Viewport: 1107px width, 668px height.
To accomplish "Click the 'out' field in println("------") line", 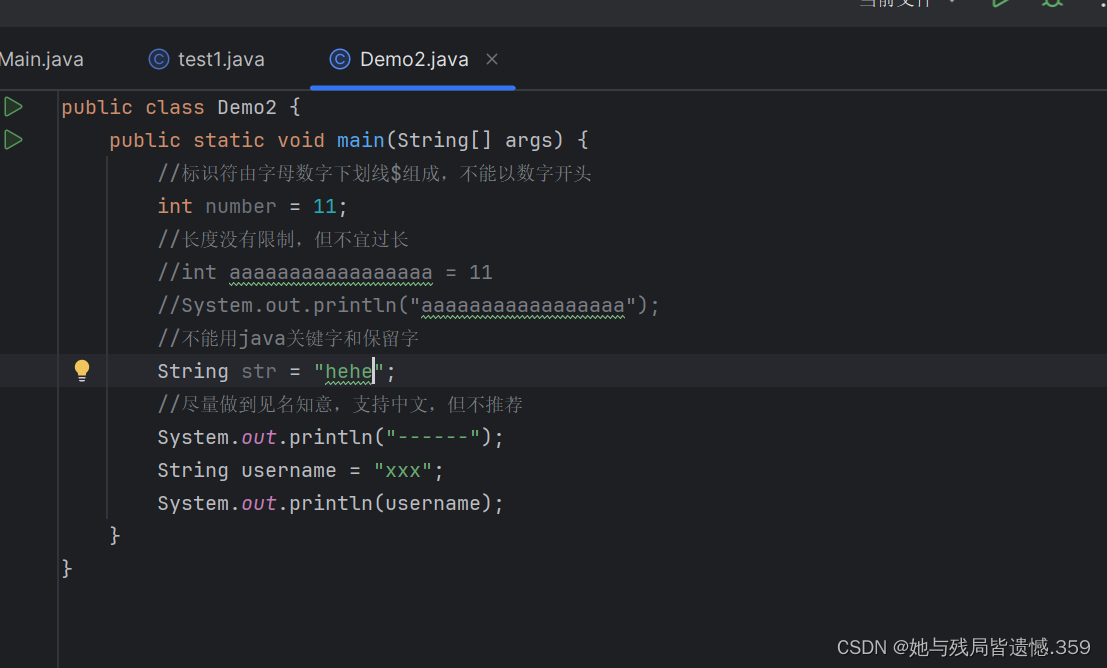I will click(x=258, y=437).
